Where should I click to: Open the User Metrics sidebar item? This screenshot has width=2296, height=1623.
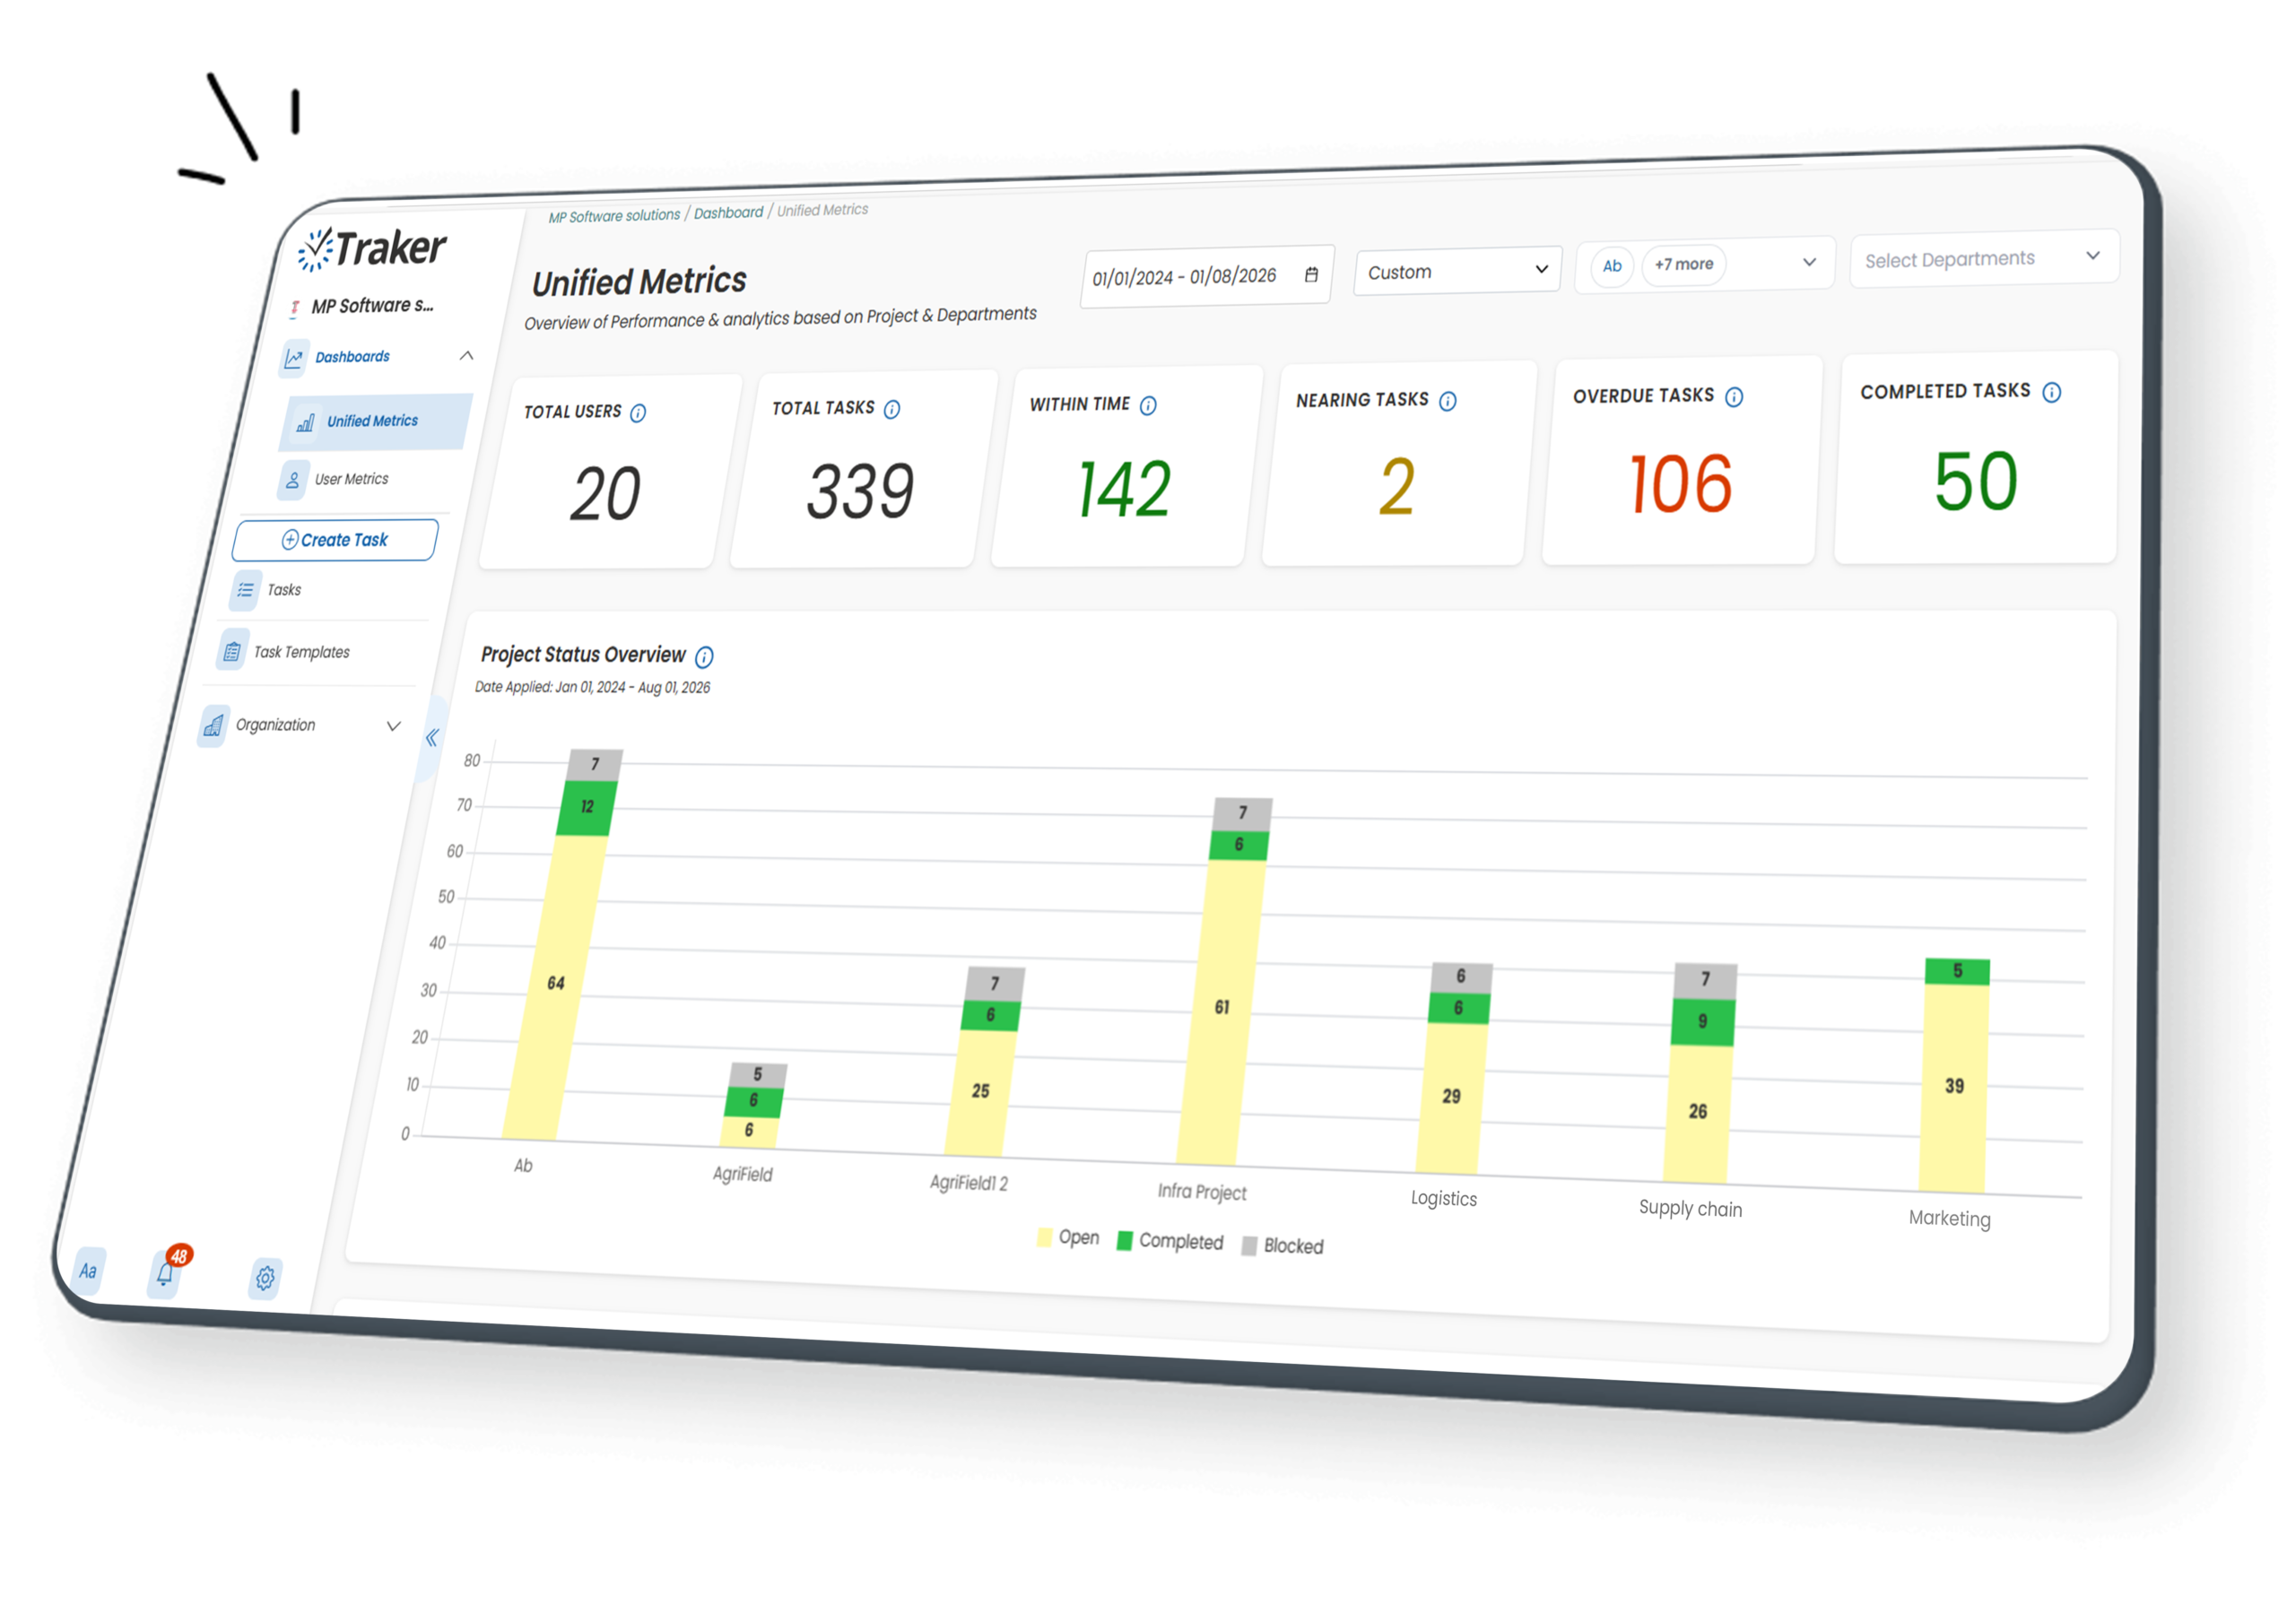point(351,479)
